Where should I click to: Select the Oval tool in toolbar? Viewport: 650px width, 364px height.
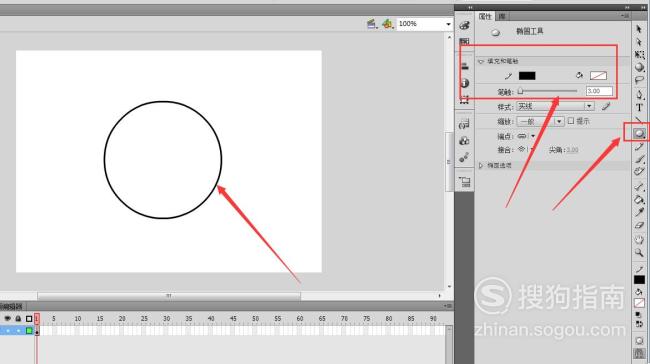pos(639,133)
